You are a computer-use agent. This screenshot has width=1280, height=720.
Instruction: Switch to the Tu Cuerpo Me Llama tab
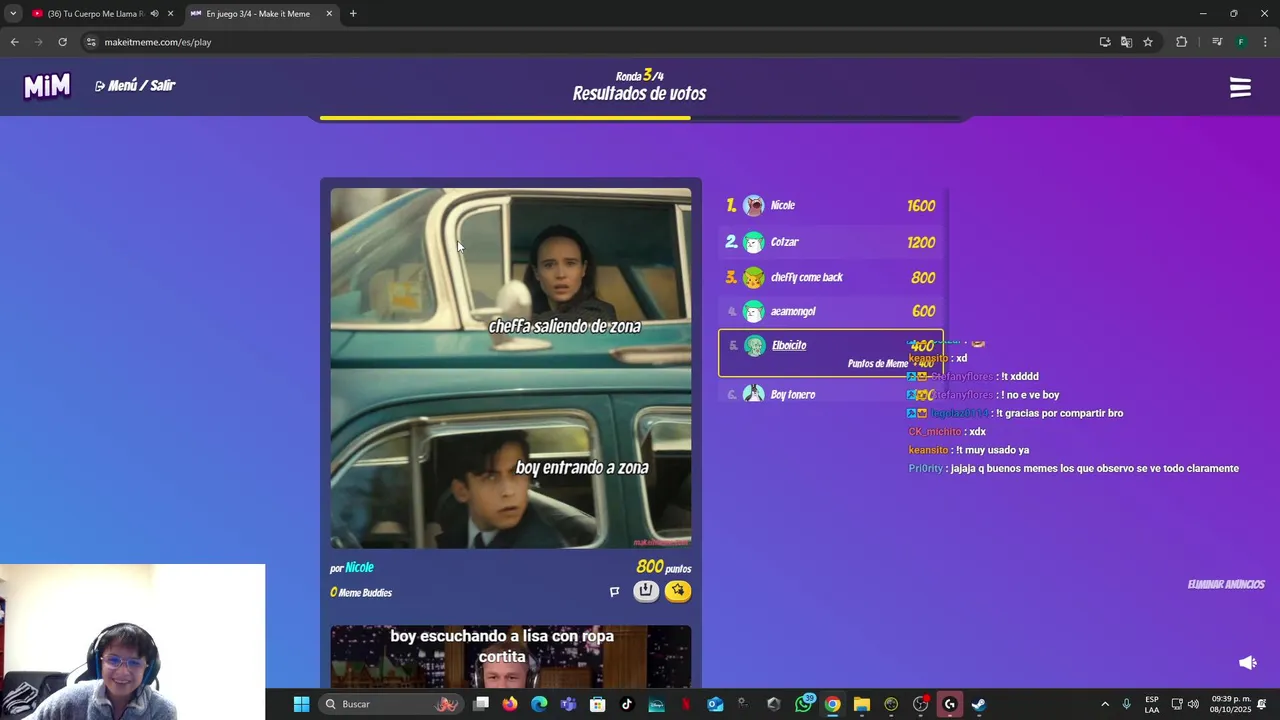click(96, 14)
